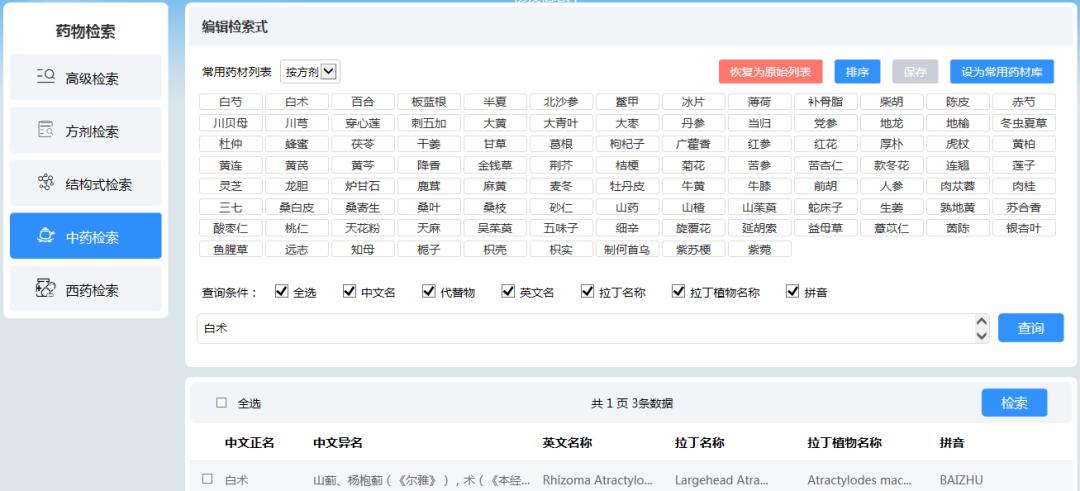Click 白术 name in the result row
The image size is (1080, 491).
pos(236,480)
